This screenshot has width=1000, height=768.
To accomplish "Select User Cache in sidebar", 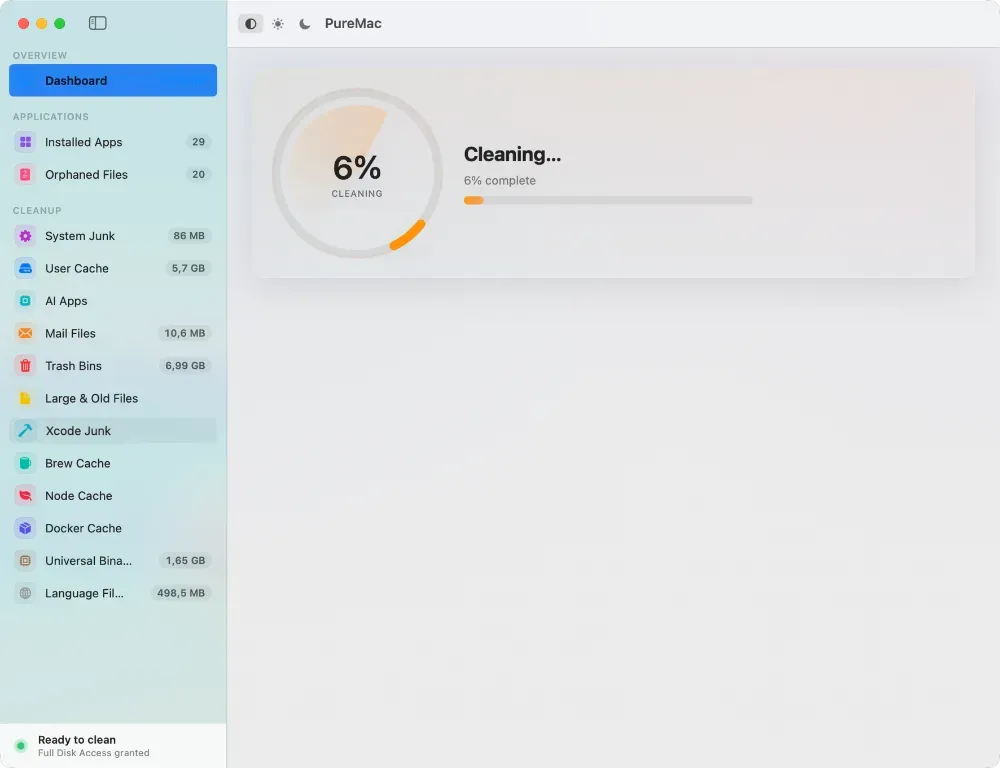I will pos(113,269).
